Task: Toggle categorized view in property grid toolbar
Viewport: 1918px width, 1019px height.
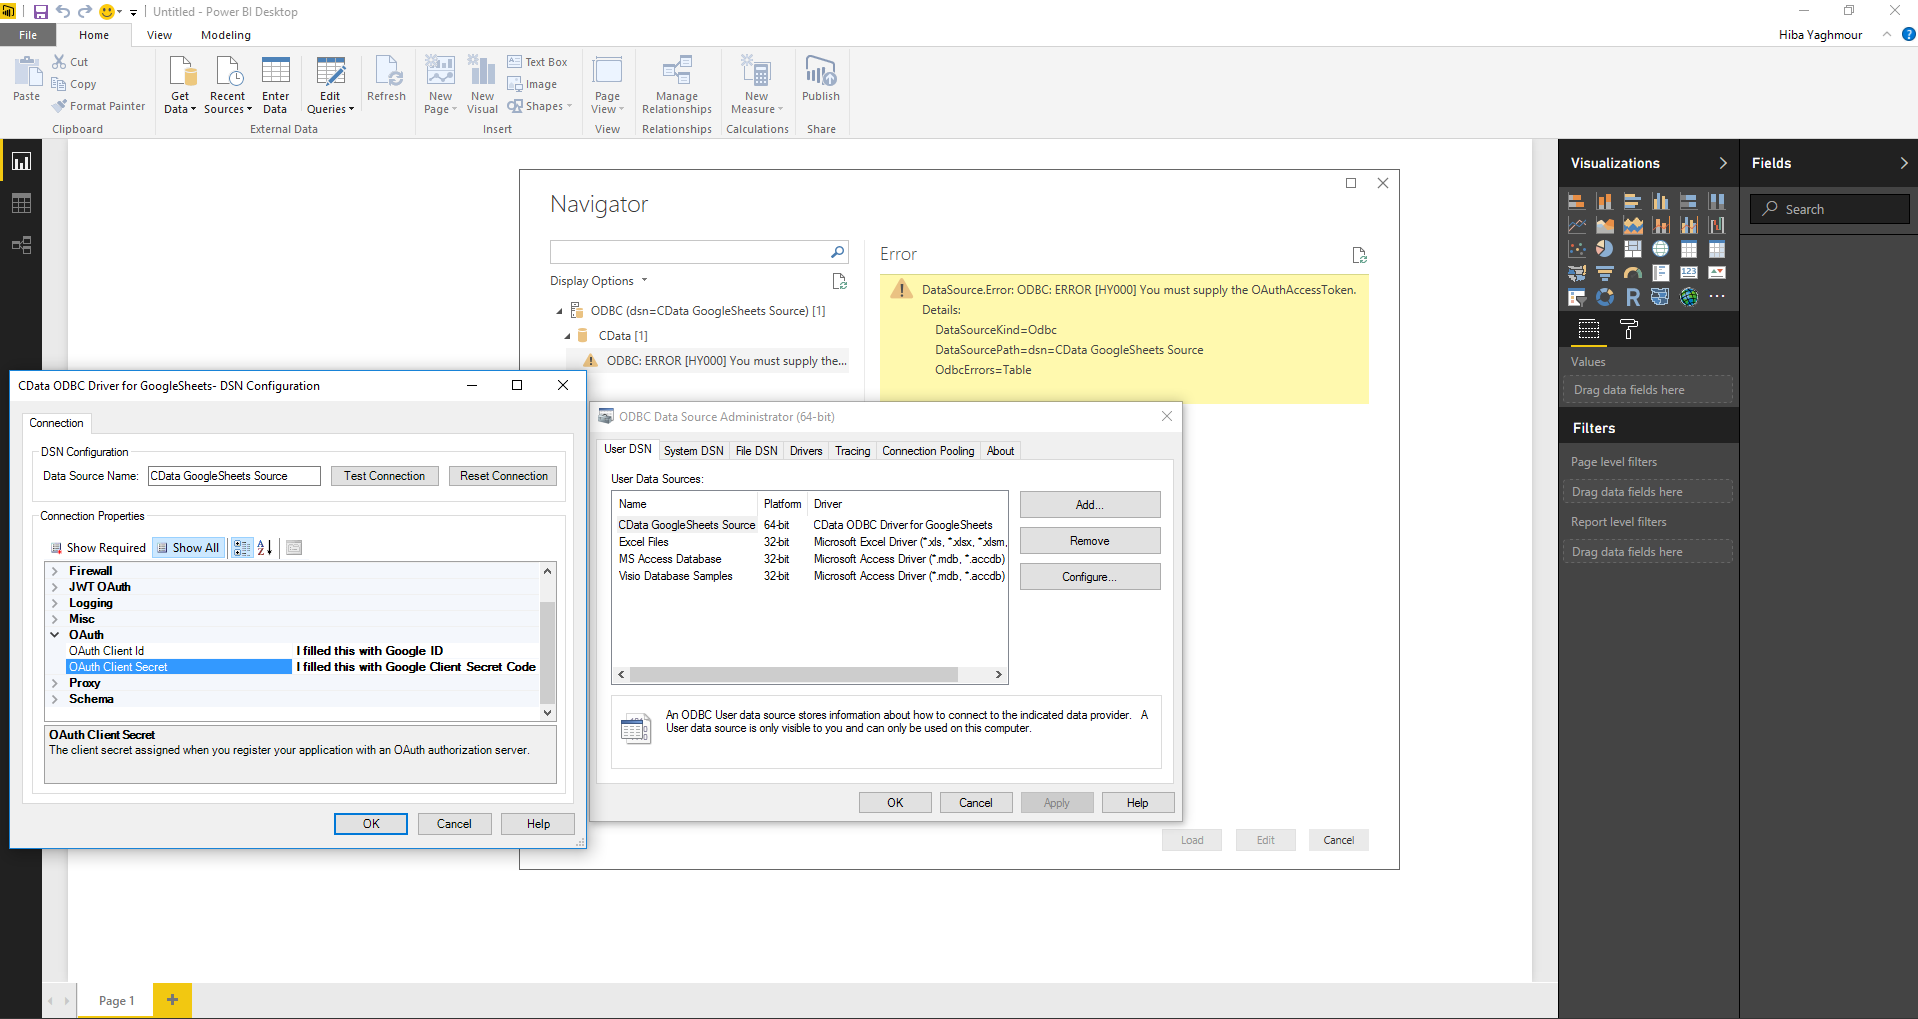Action: pyautogui.click(x=242, y=547)
